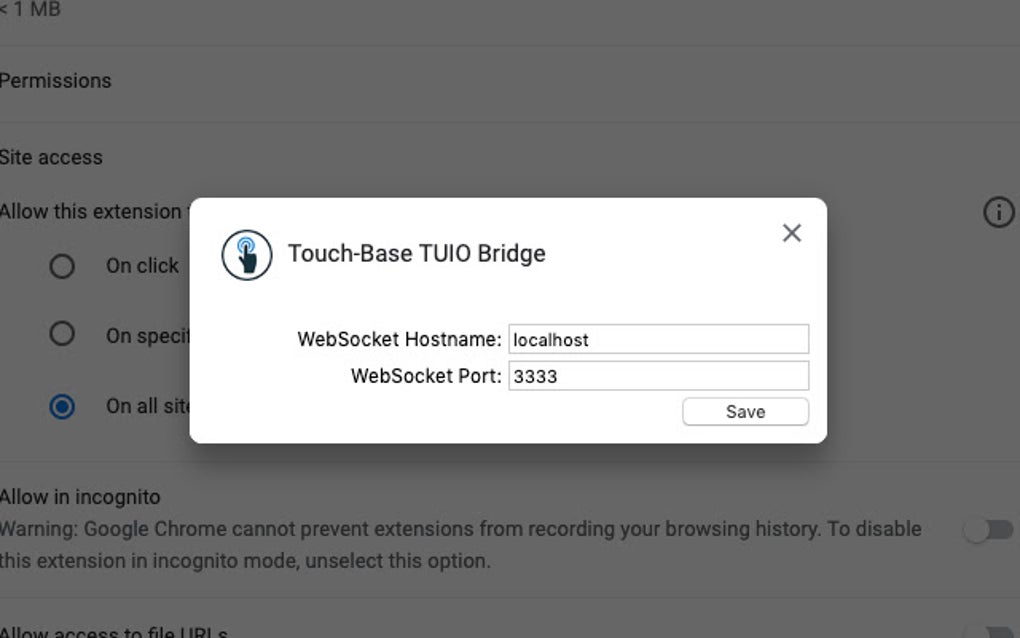Select the On click site access option

point(62,266)
